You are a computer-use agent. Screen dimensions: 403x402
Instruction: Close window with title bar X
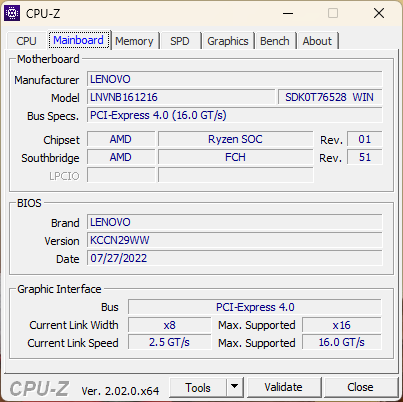click(x=379, y=13)
